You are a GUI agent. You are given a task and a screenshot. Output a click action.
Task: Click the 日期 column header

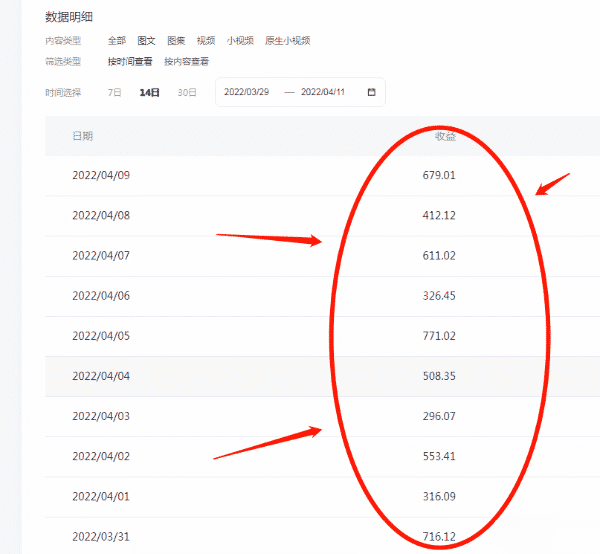[83, 136]
